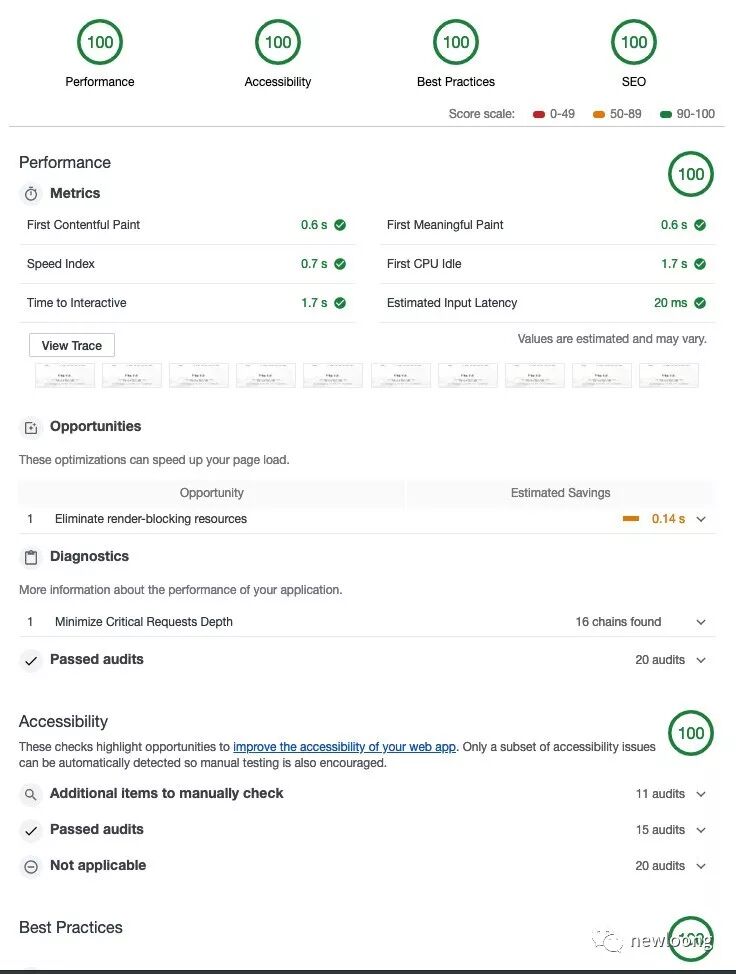The height and width of the screenshot is (974, 736).
Task: Click the Best Practices score gauge
Action: 456,43
